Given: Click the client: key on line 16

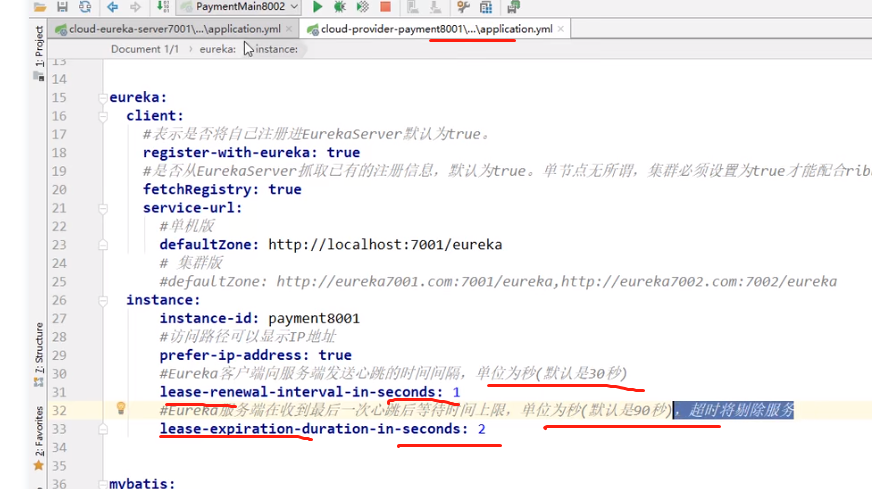Looking at the screenshot, I should point(155,116).
